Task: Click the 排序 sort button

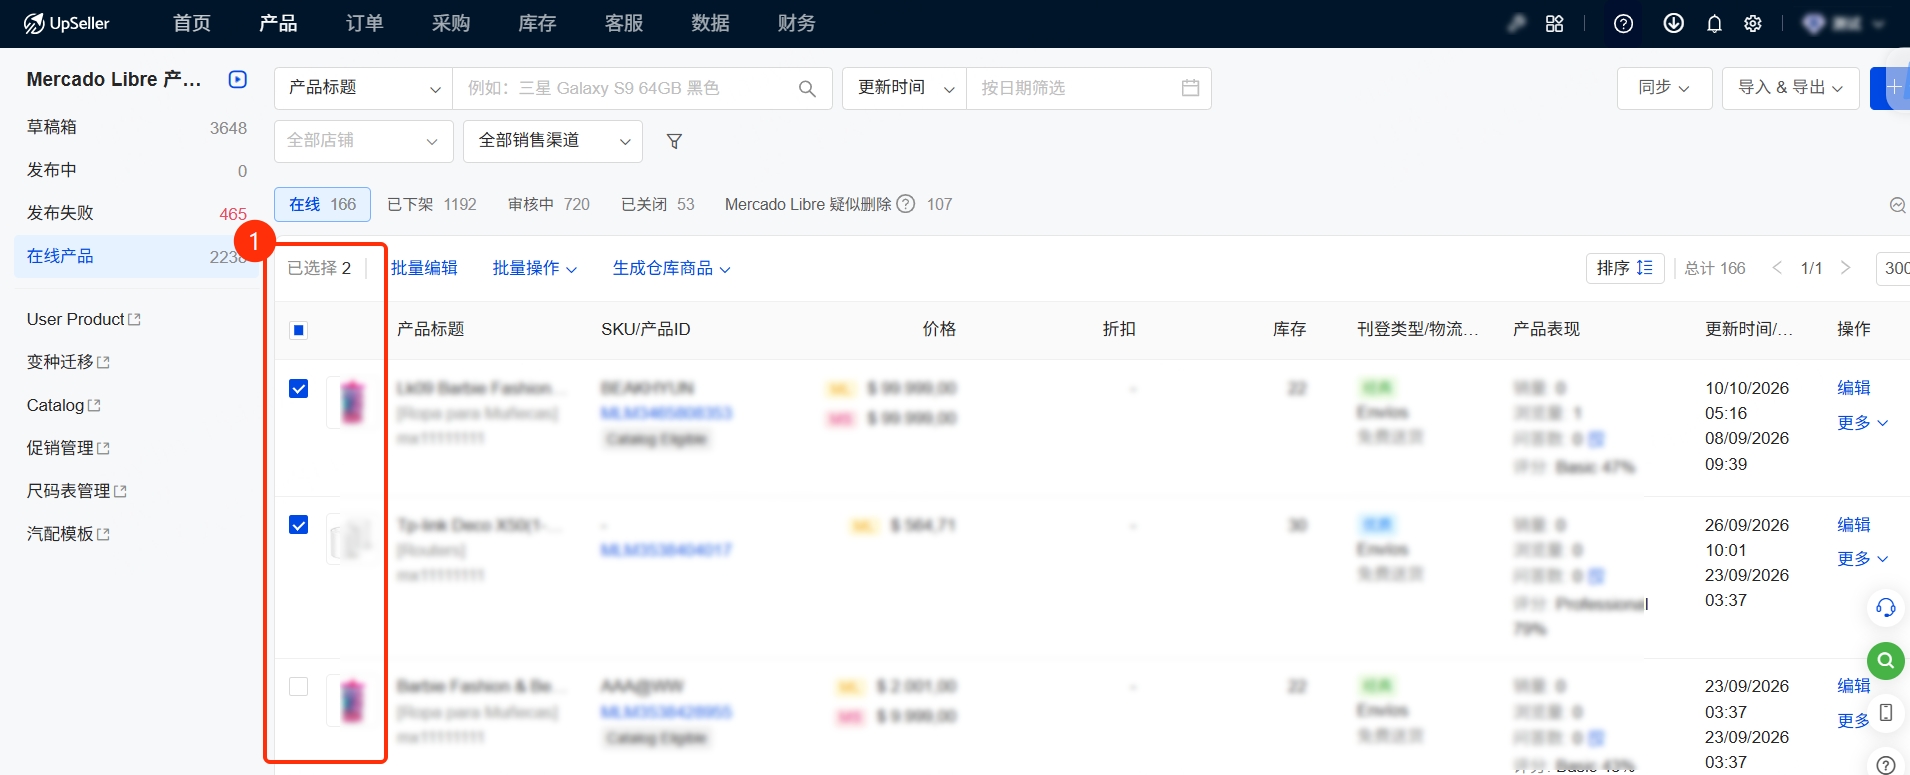Action: [x=1625, y=268]
